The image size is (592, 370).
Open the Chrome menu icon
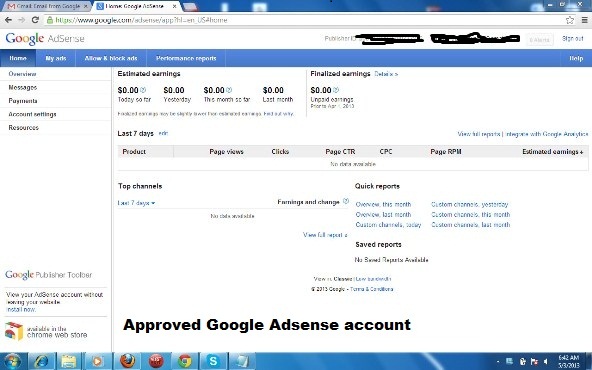(x=584, y=20)
